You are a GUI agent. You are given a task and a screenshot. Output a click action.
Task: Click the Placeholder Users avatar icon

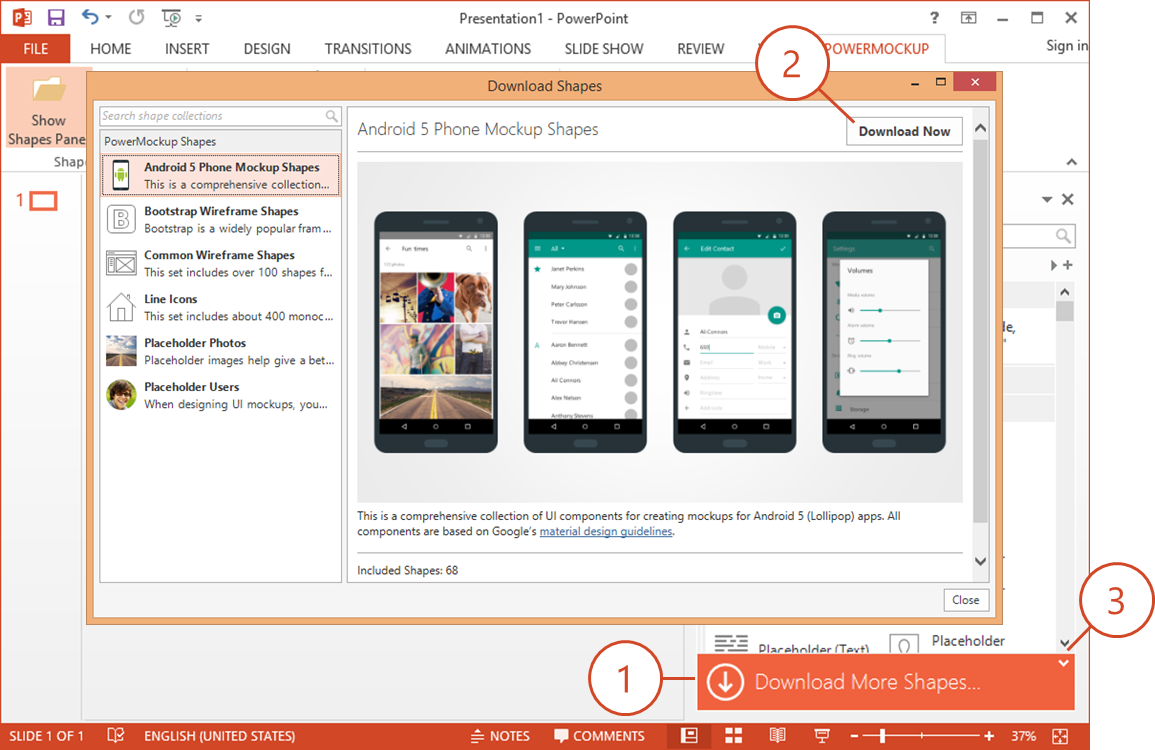click(121, 395)
